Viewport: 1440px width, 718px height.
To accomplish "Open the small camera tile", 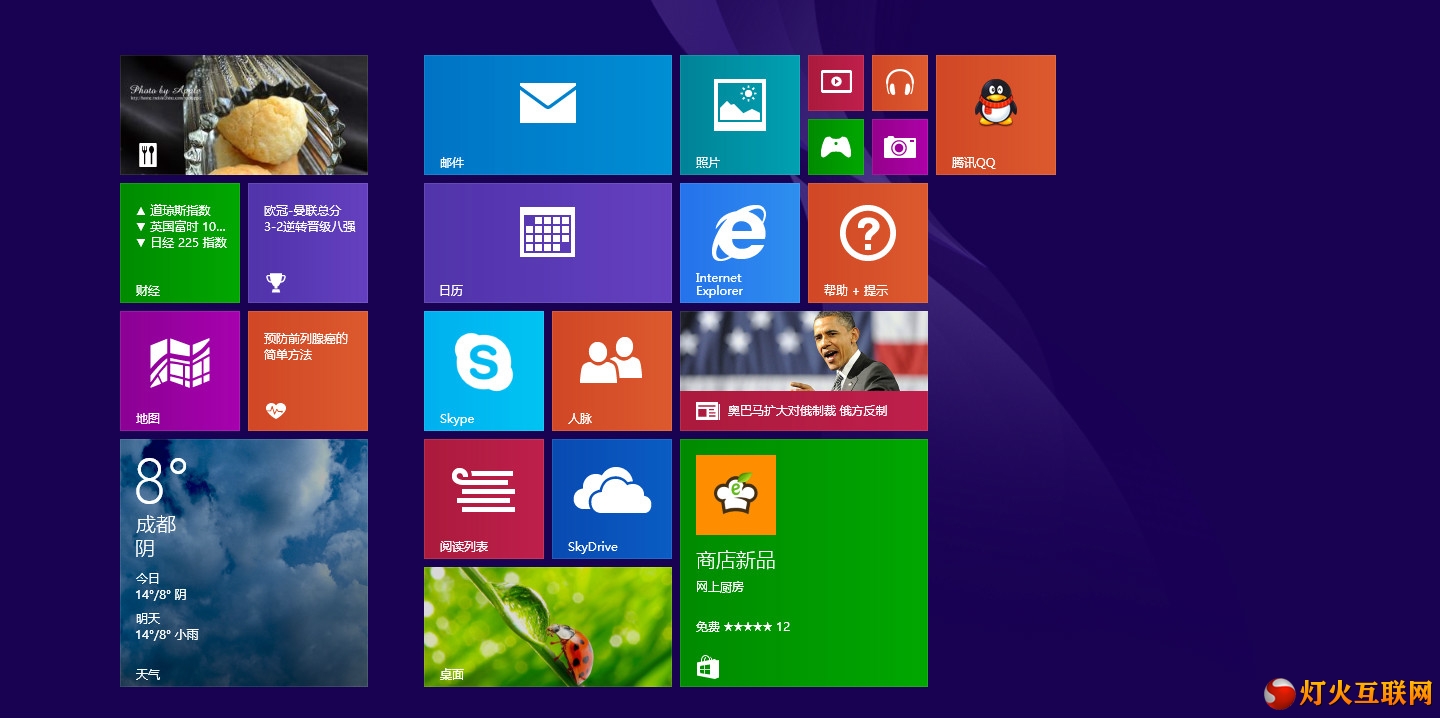I will pos(900,147).
